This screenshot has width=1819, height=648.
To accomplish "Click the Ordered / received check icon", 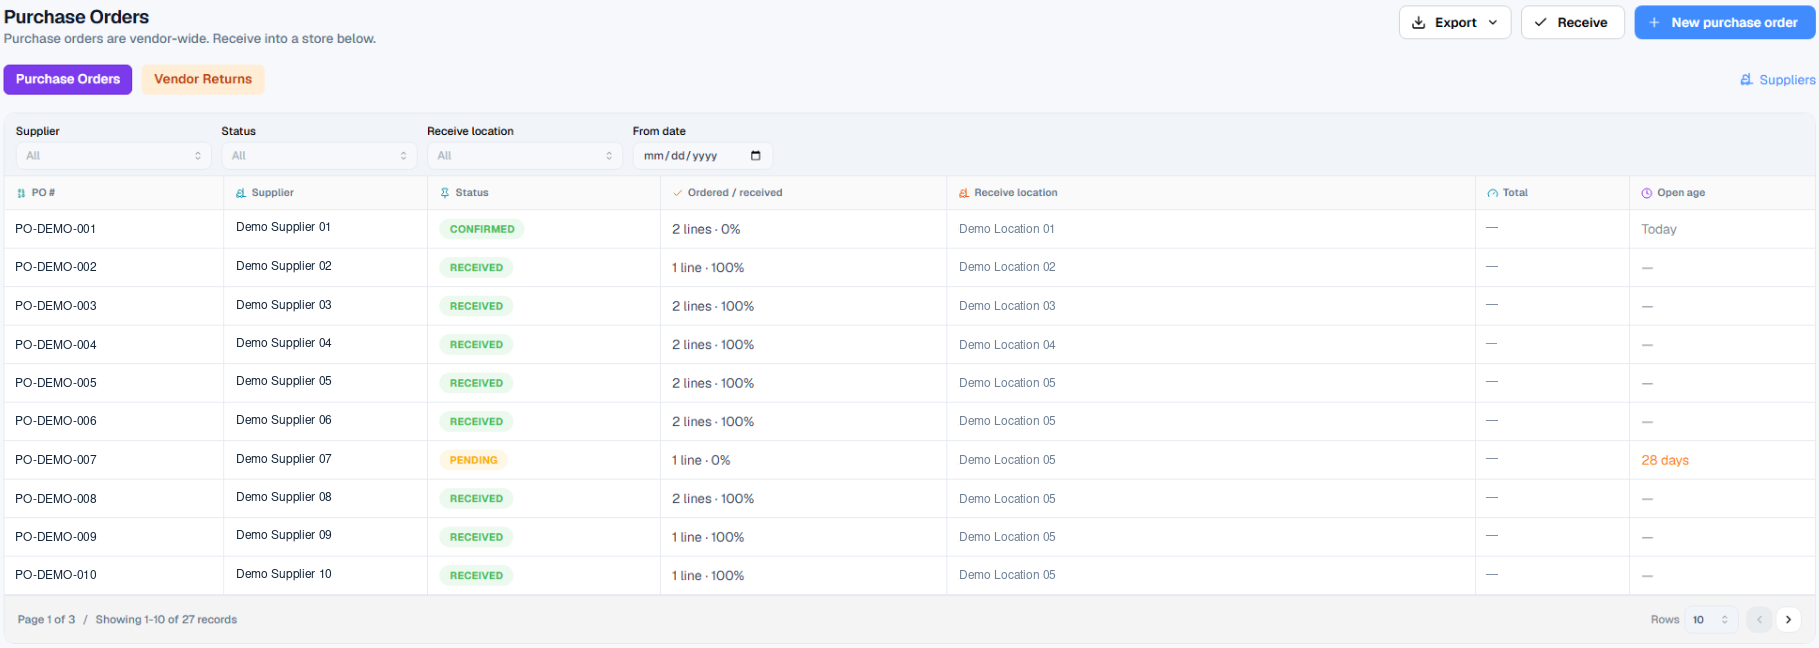I will pos(678,193).
